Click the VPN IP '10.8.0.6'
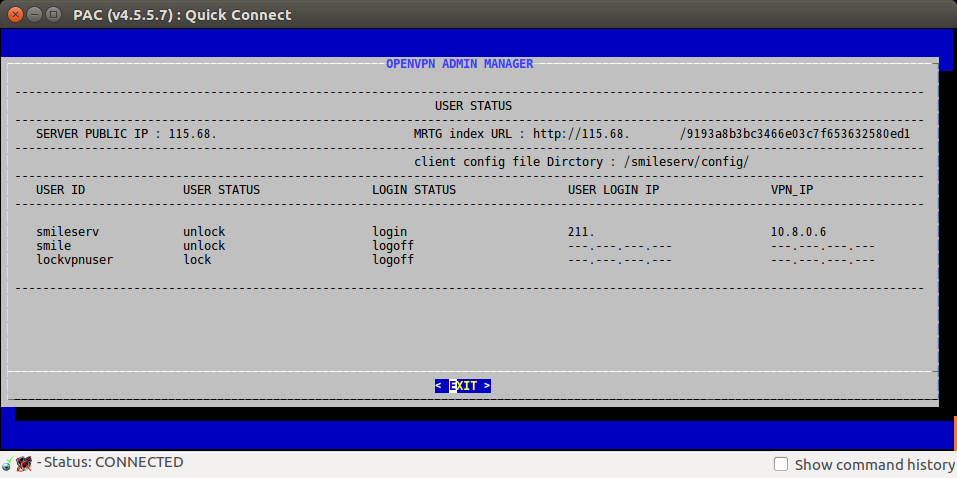 pos(799,232)
